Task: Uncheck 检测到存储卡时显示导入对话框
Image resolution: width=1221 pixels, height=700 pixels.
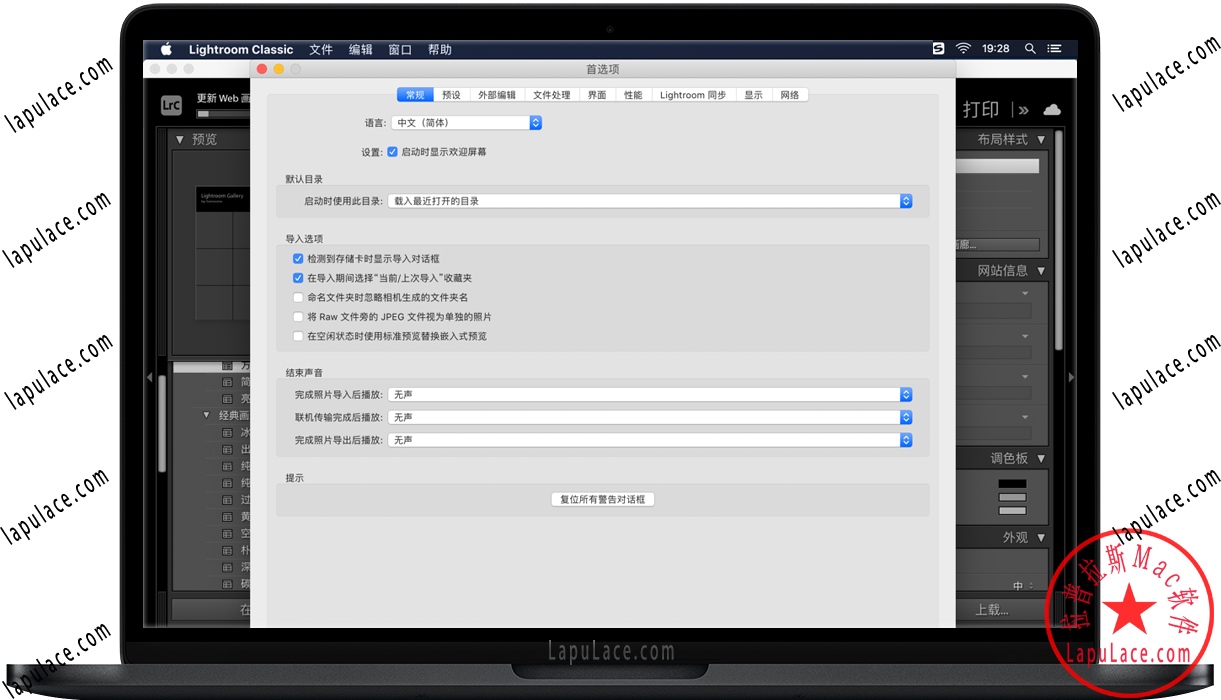Action: [x=298, y=258]
